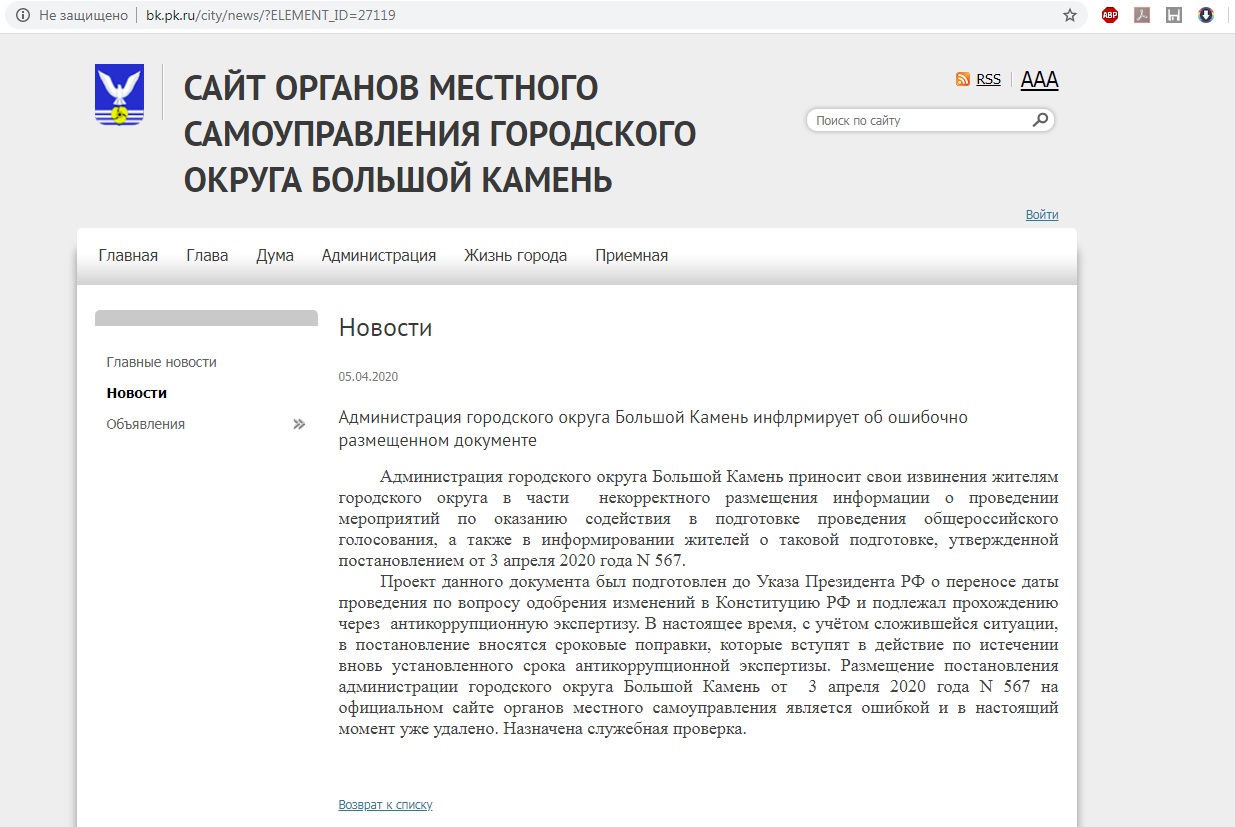Viewport: 1235px width, 827px height.
Task: Click the date 05.04.2020
Action: point(368,377)
